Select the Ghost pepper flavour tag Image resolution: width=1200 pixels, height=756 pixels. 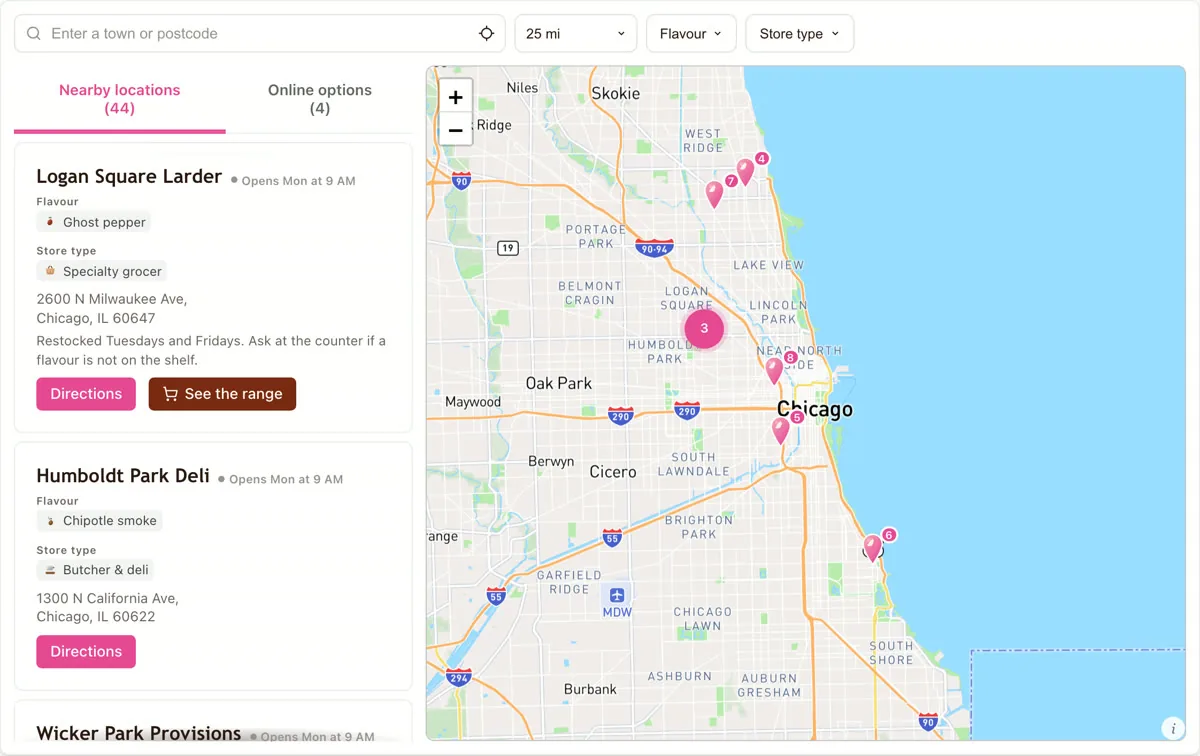pos(94,222)
